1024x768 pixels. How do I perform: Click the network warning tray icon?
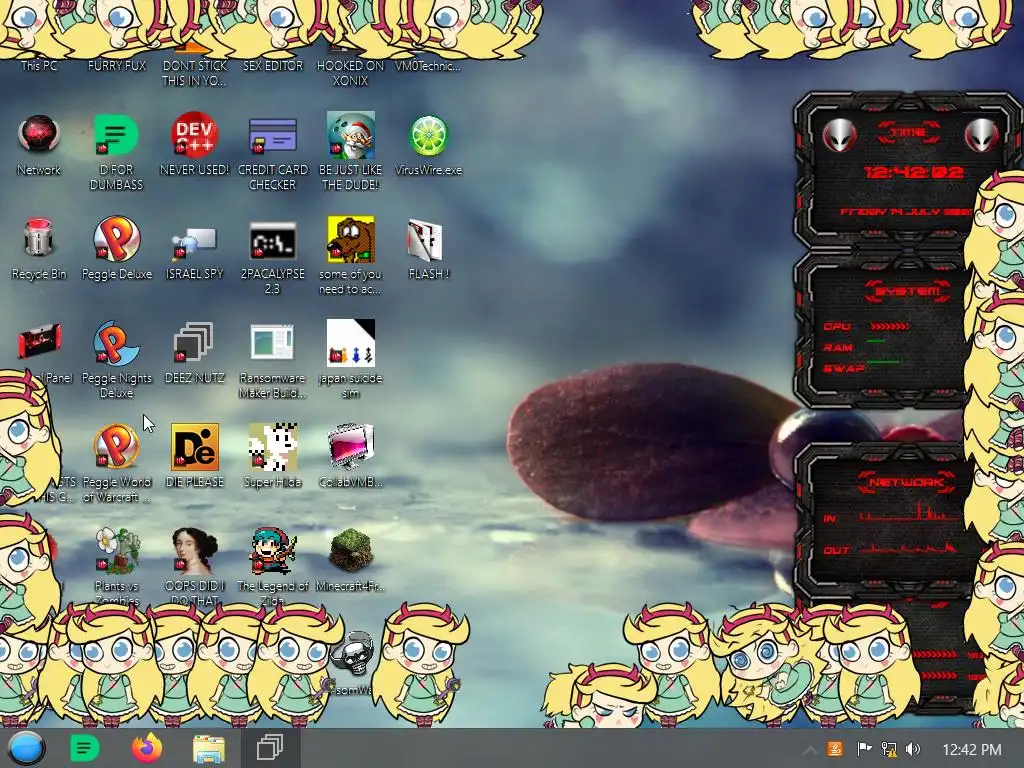[889, 749]
